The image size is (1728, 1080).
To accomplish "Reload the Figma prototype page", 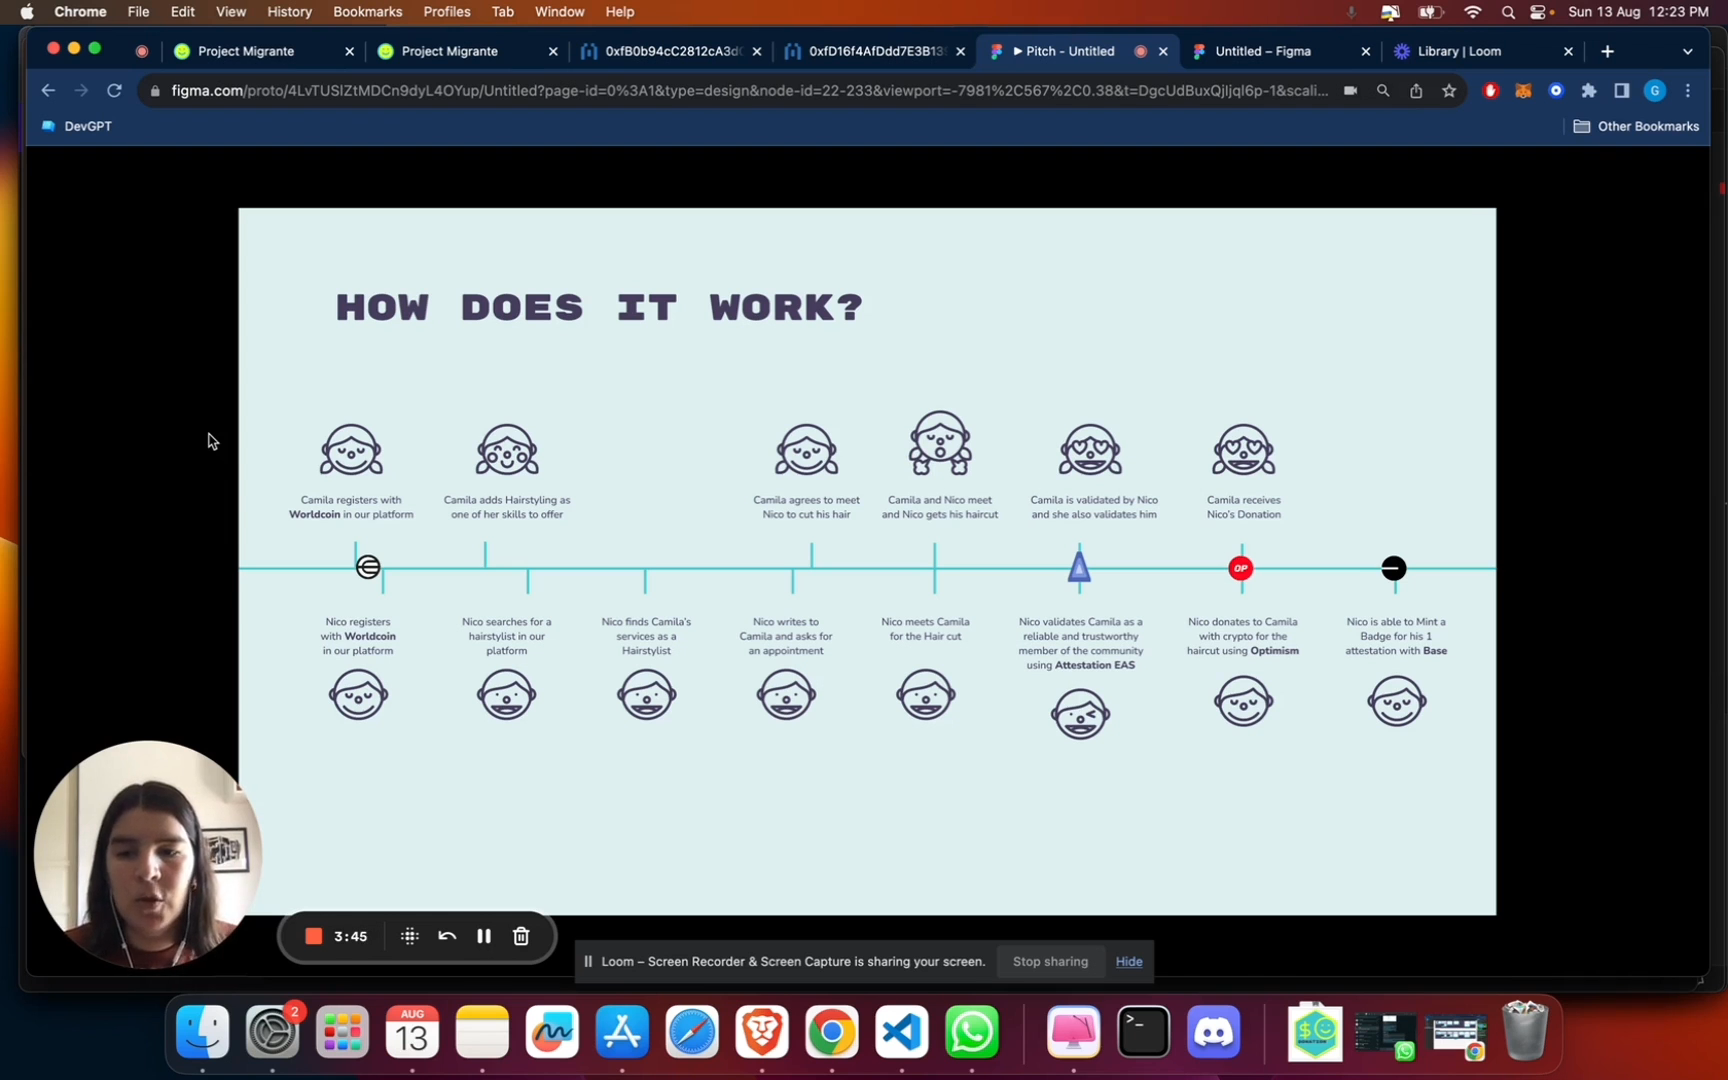I will click(114, 90).
